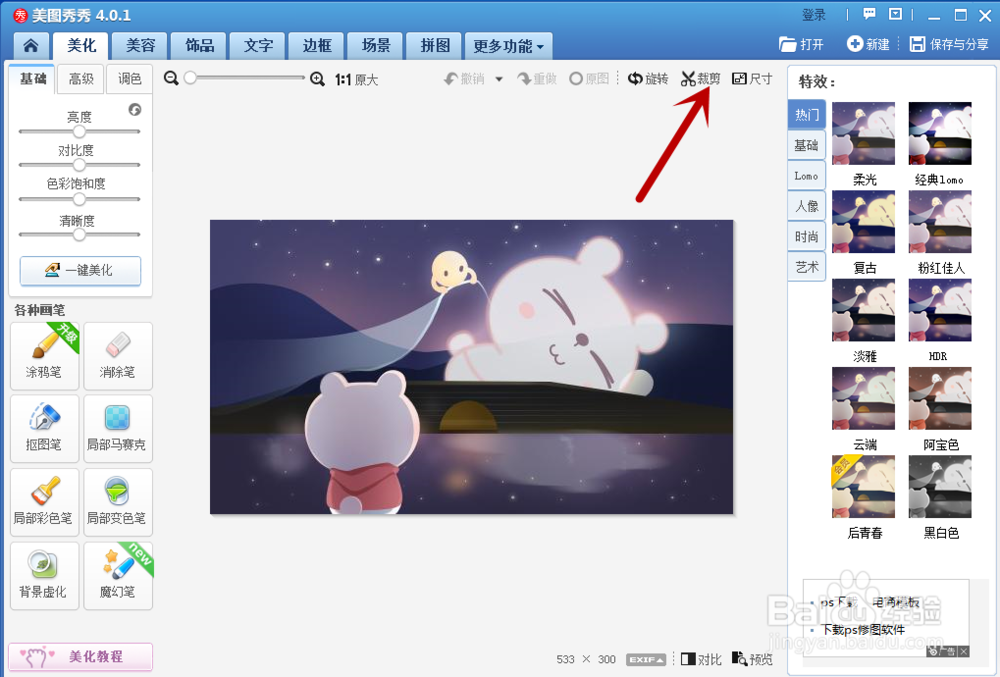This screenshot has width=1000, height=677.
Task: Click the 清晰度 sharpness slider handle
Action: click(x=79, y=235)
